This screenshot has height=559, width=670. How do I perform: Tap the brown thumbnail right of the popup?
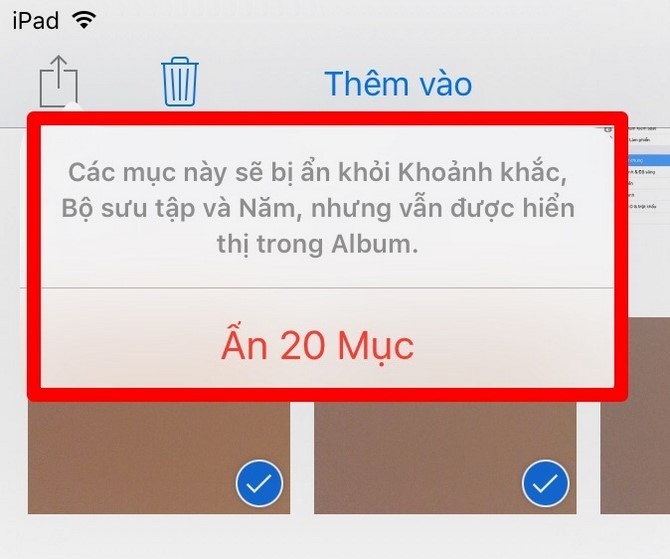[x=649, y=359]
